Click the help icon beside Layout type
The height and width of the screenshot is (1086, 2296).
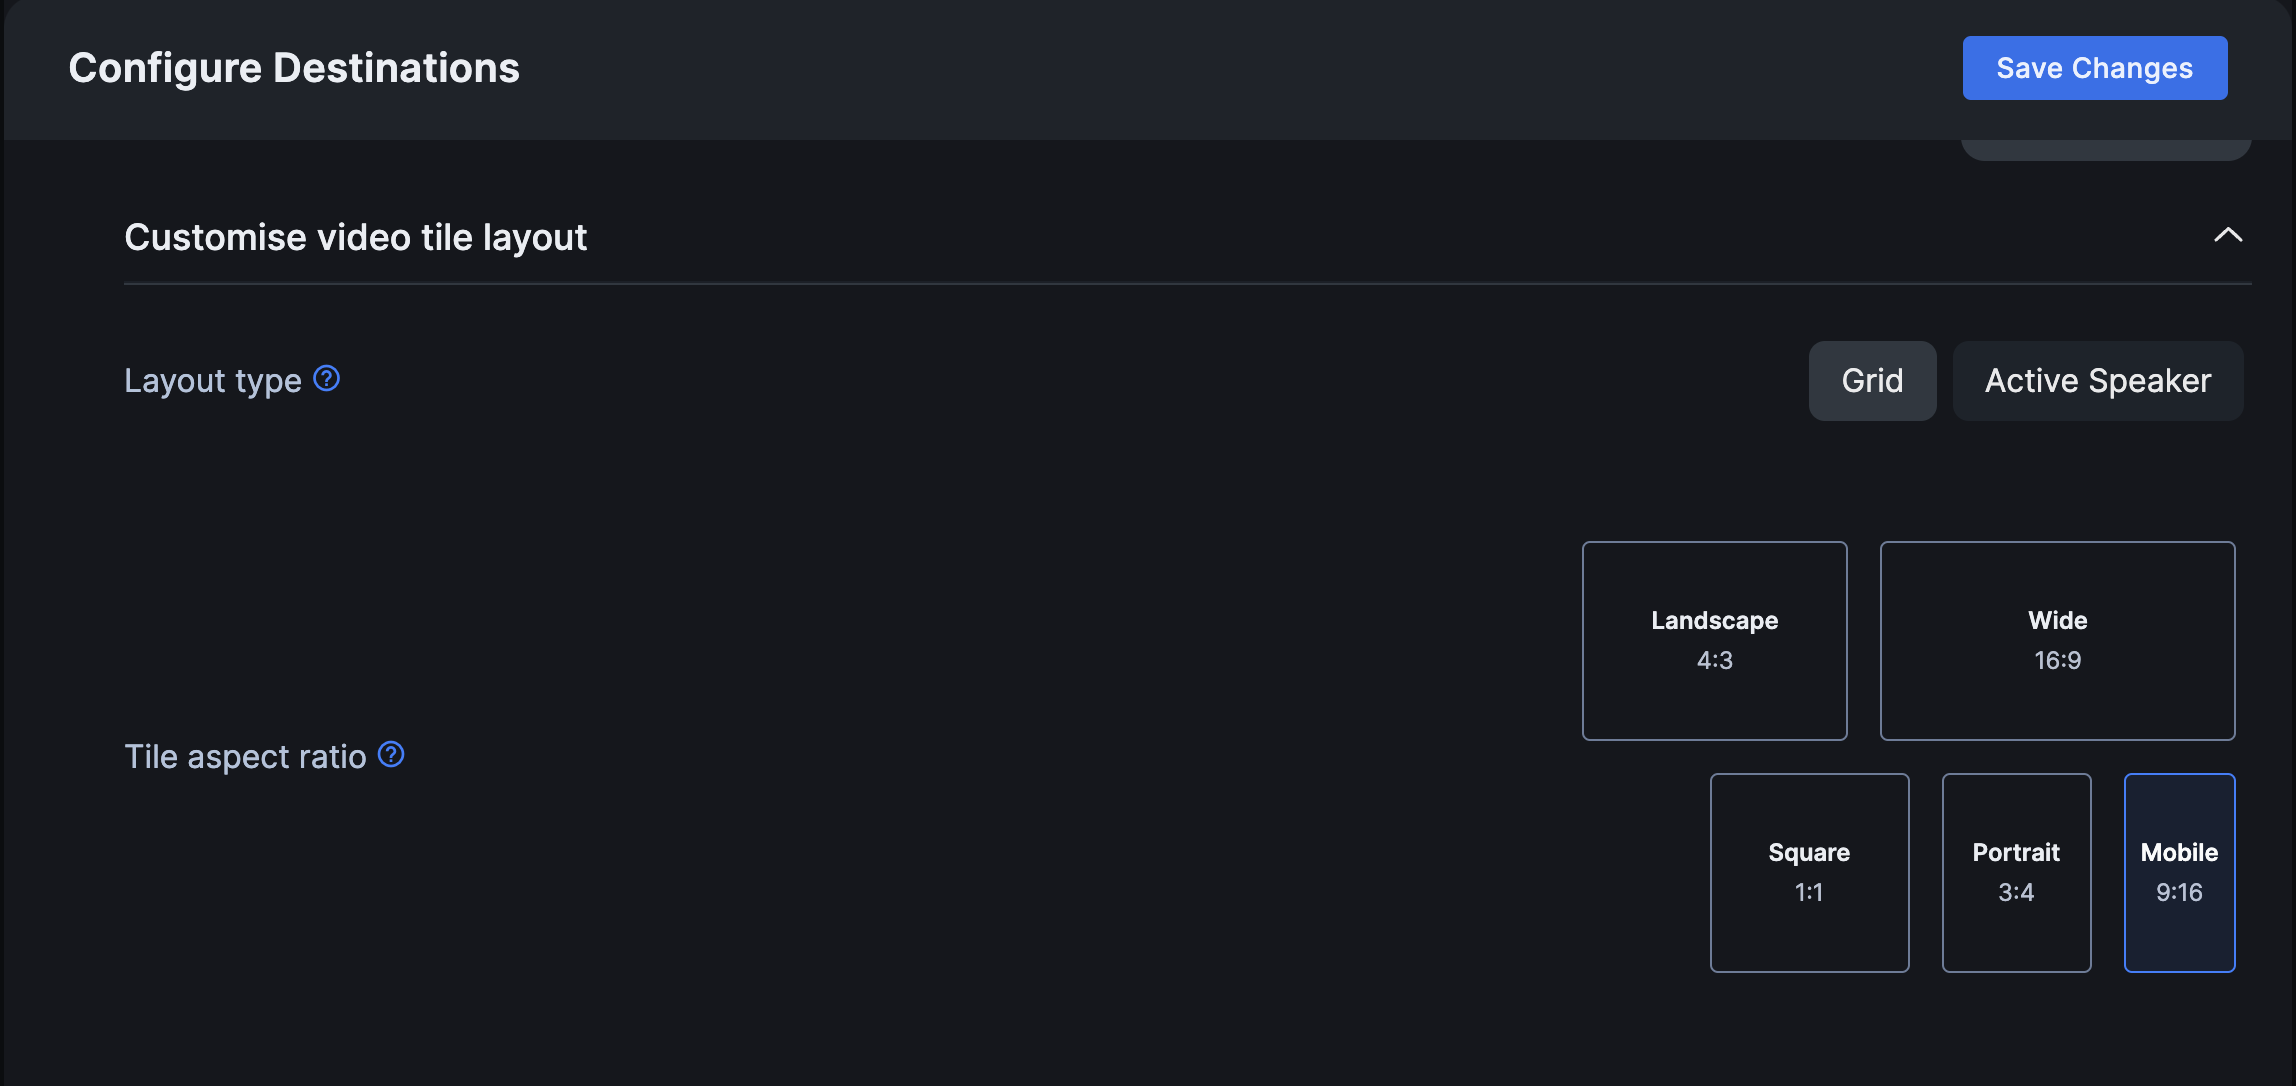coord(327,379)
